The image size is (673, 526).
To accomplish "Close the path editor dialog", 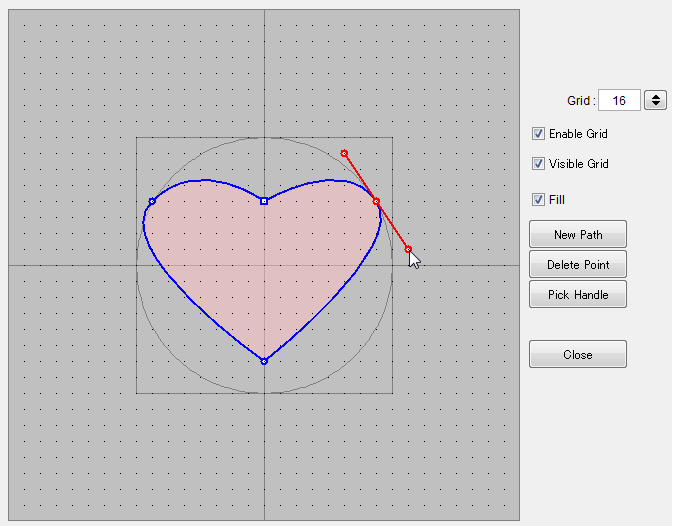I will (577, 355).
